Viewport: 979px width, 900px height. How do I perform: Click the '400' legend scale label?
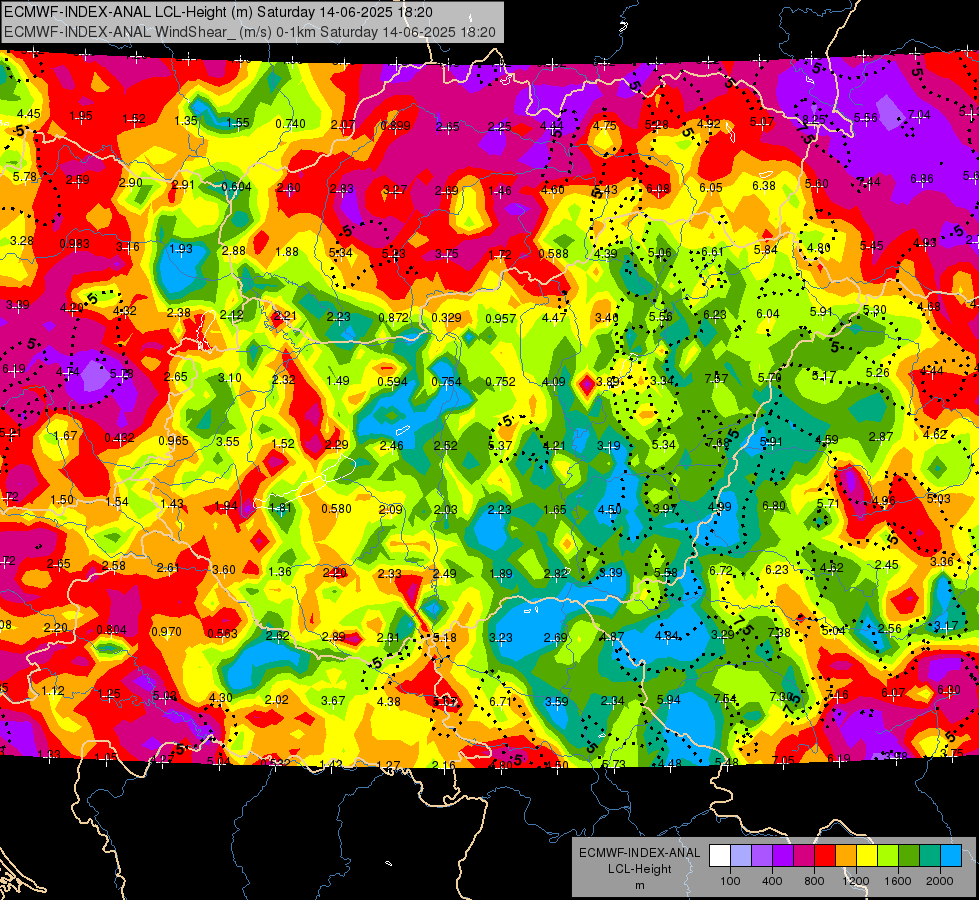pos(772,881)
